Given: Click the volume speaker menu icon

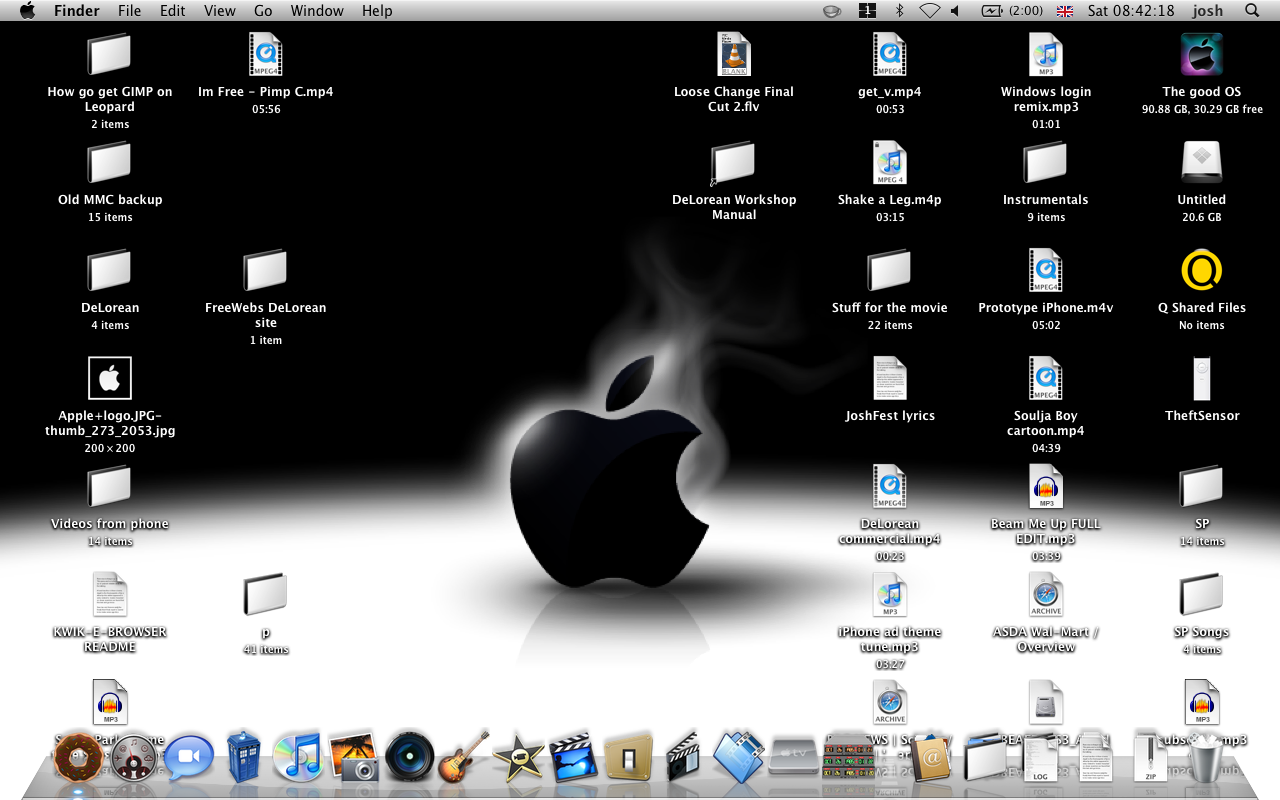Looking at the screenshot, I should (x=955, y=11).
